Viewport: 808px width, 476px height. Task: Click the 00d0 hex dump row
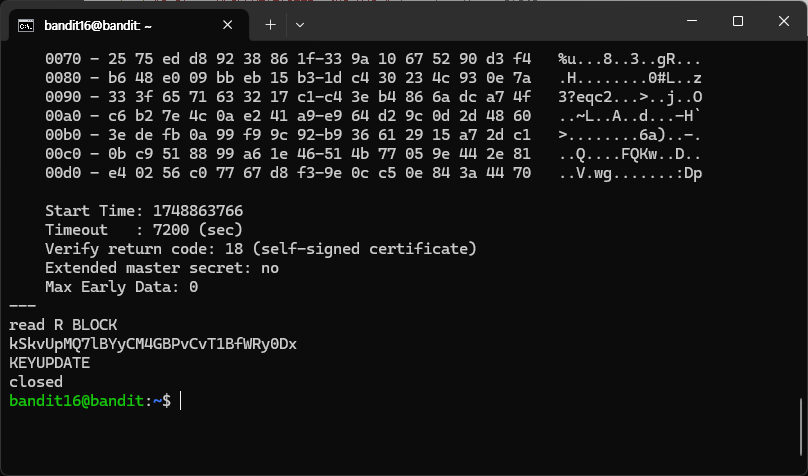(x=374, y=173)
